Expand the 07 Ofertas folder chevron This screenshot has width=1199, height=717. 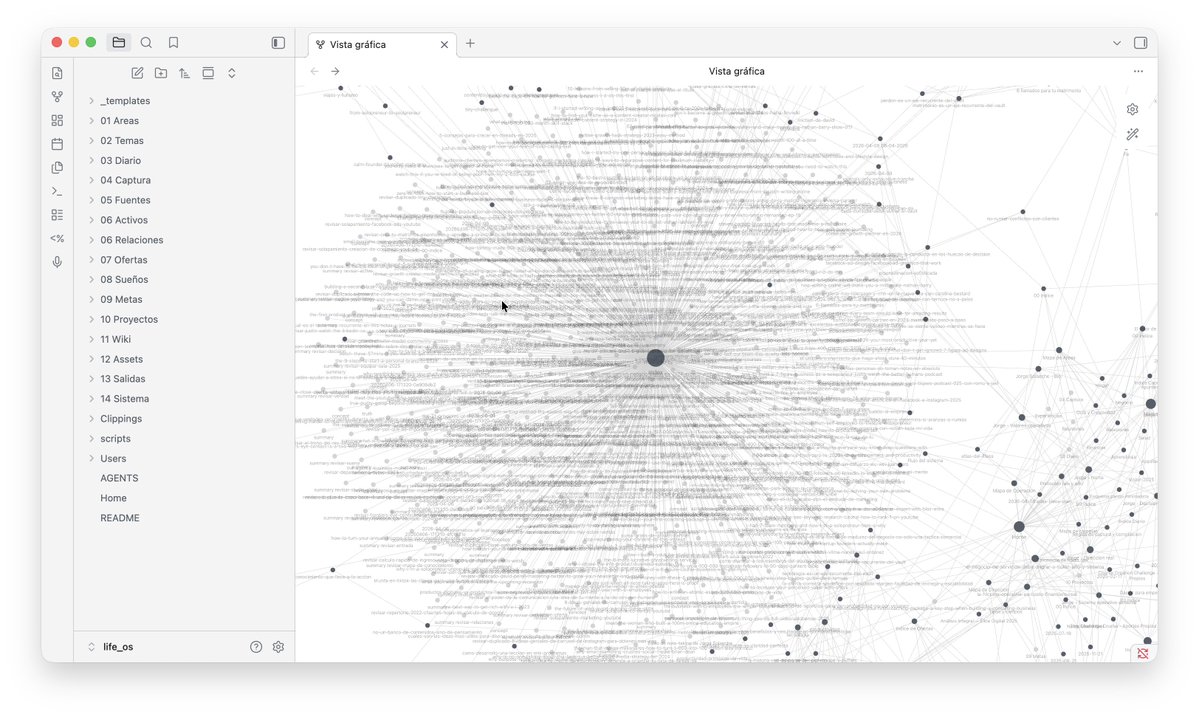(91, 260)
